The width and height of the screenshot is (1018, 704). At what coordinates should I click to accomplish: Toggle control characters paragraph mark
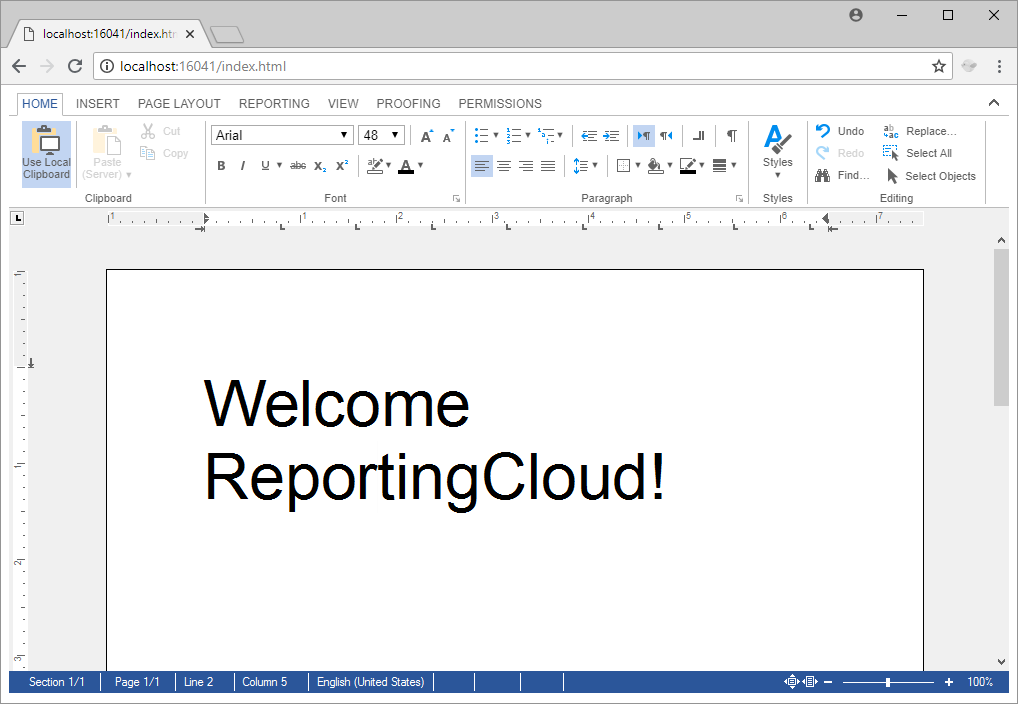[732, 136]
